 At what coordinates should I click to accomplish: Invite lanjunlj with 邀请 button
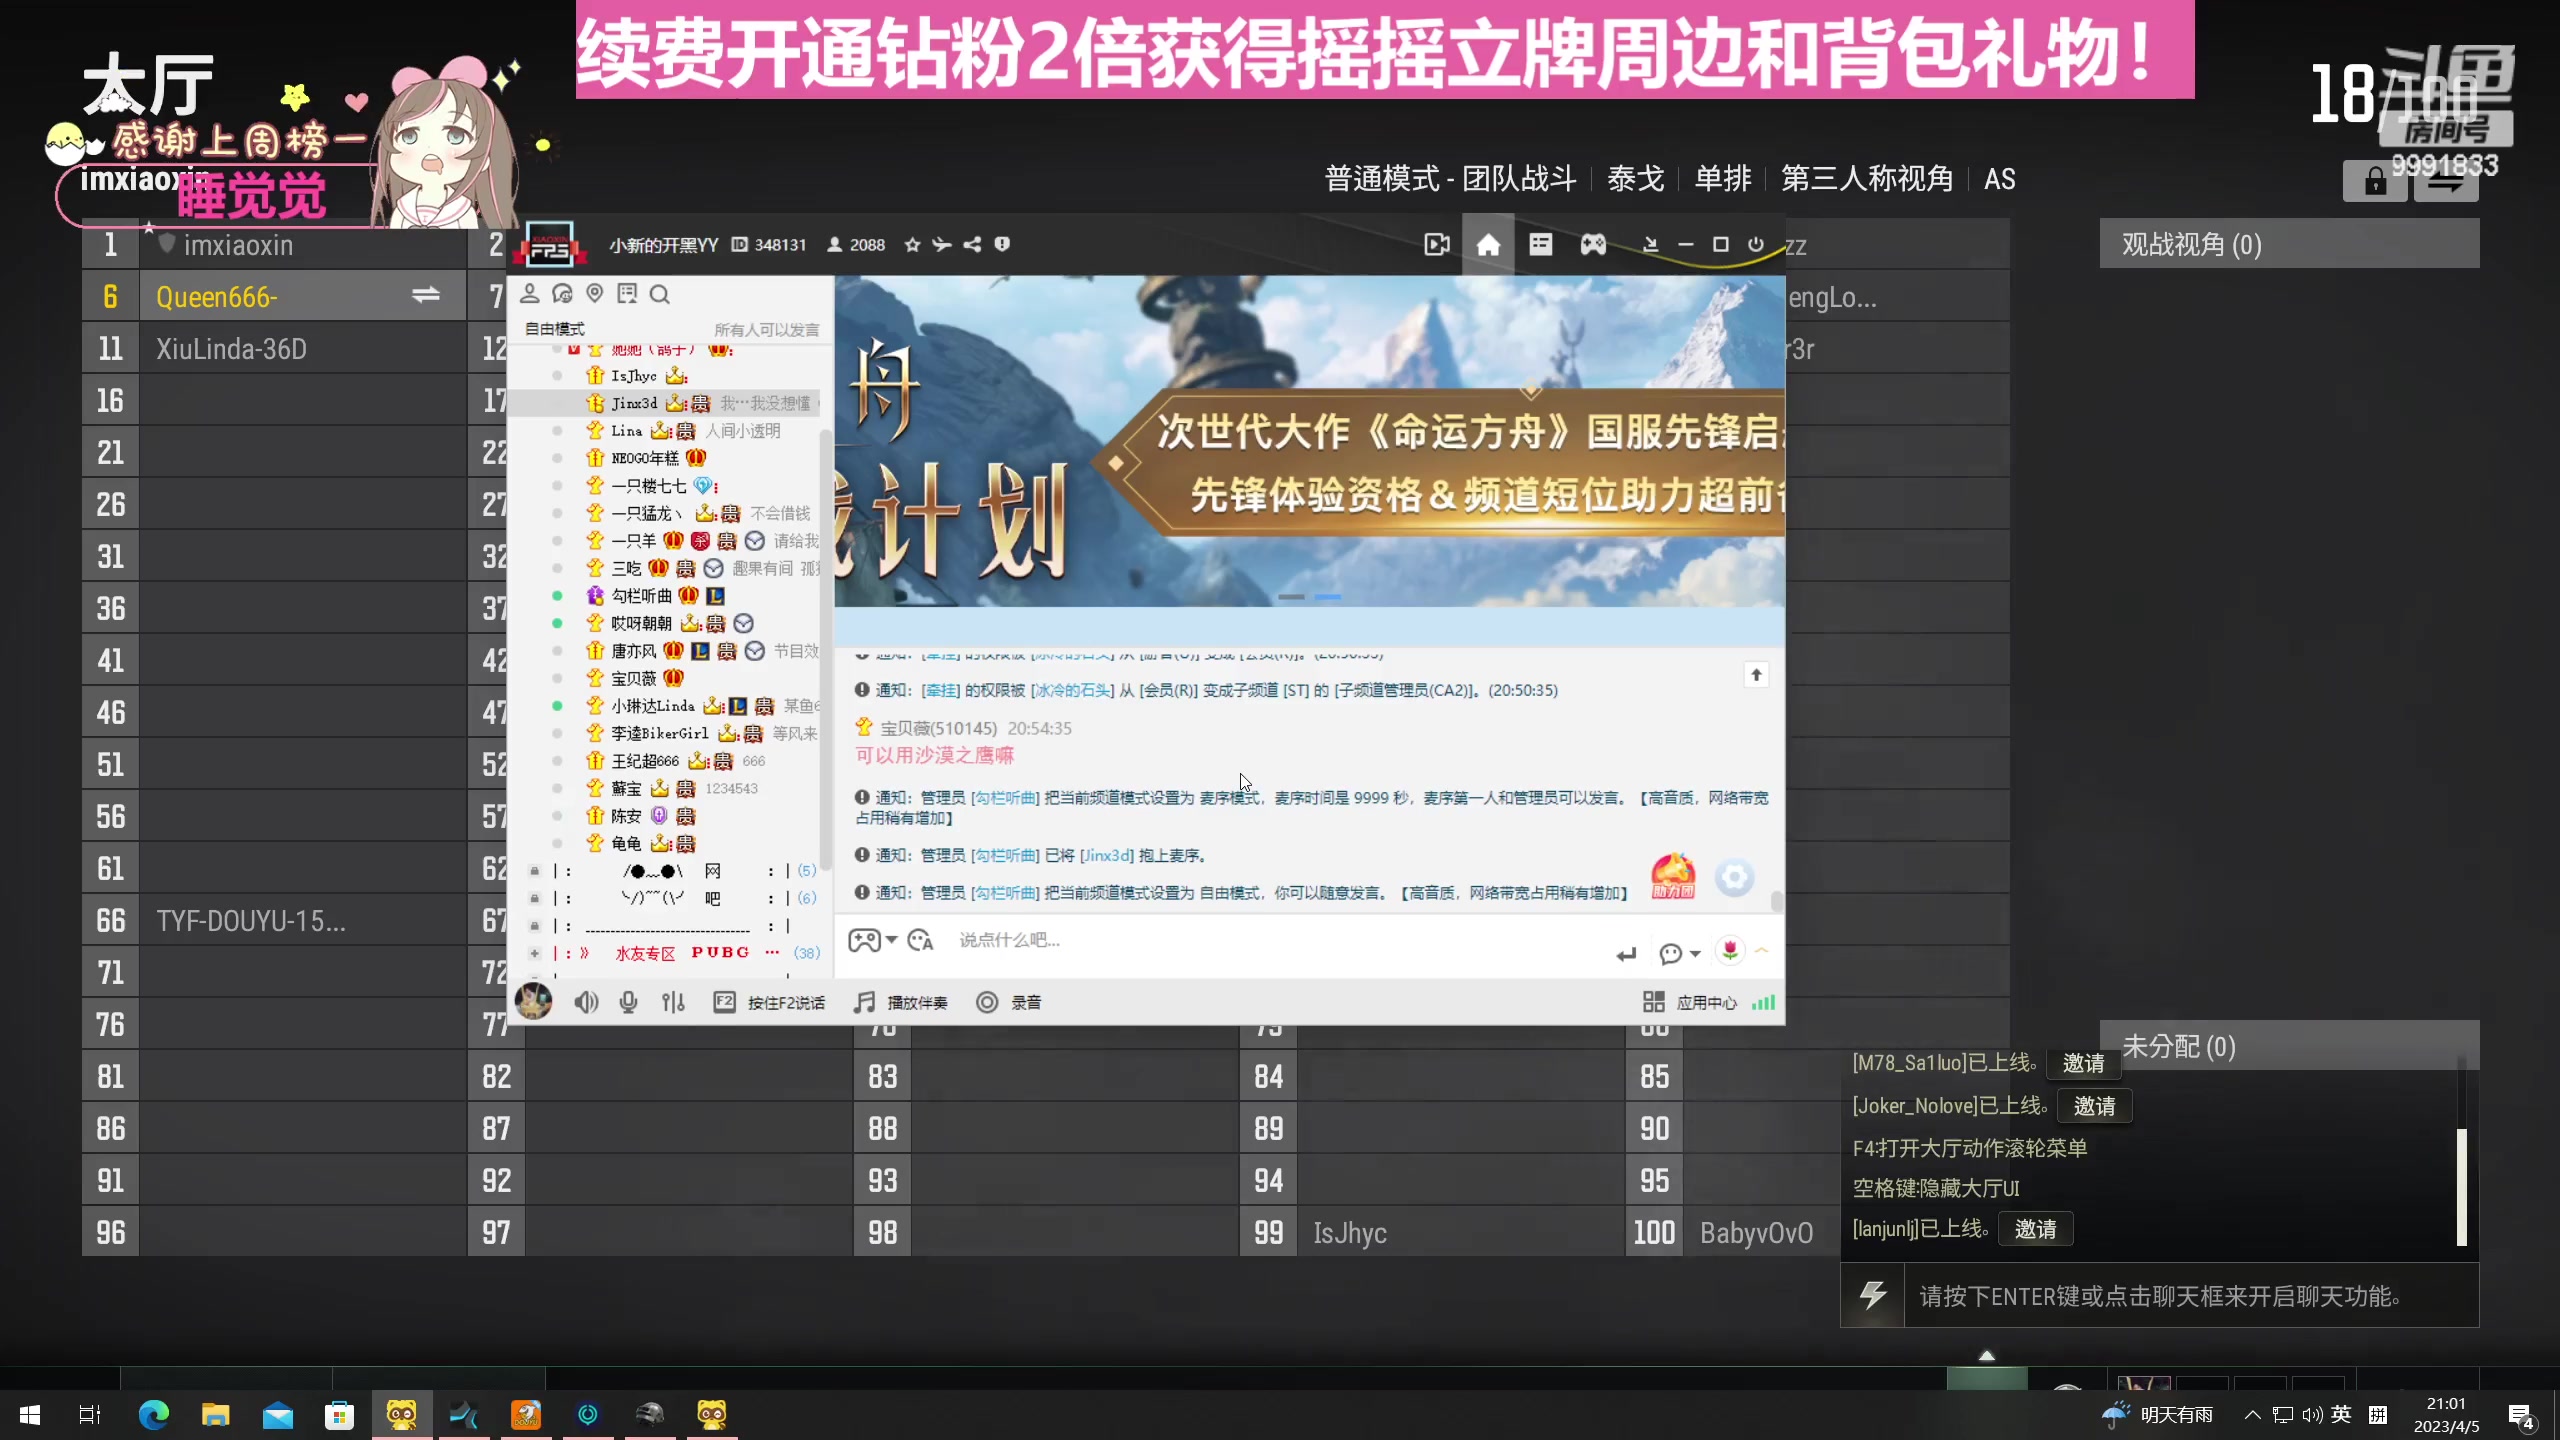point(2036,1229)
